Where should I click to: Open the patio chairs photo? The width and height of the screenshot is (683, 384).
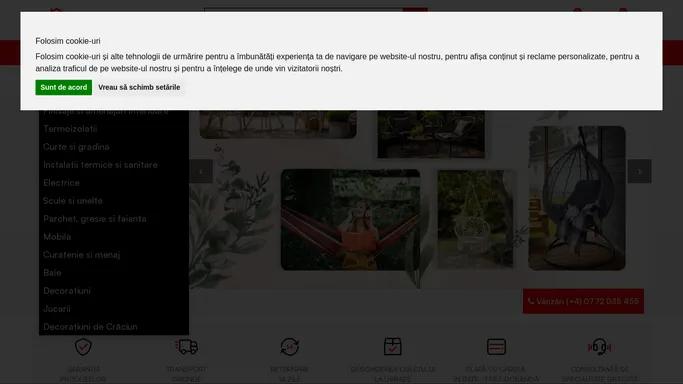point(431,134)
